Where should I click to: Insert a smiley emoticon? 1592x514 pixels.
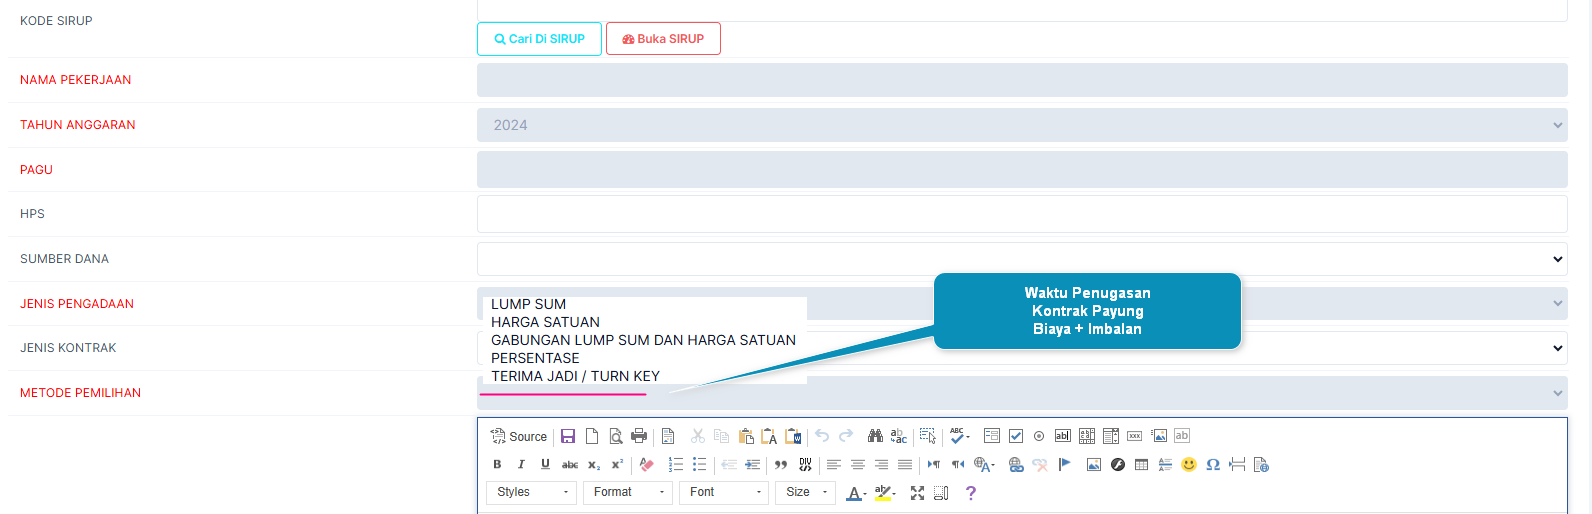[1189, 464]
